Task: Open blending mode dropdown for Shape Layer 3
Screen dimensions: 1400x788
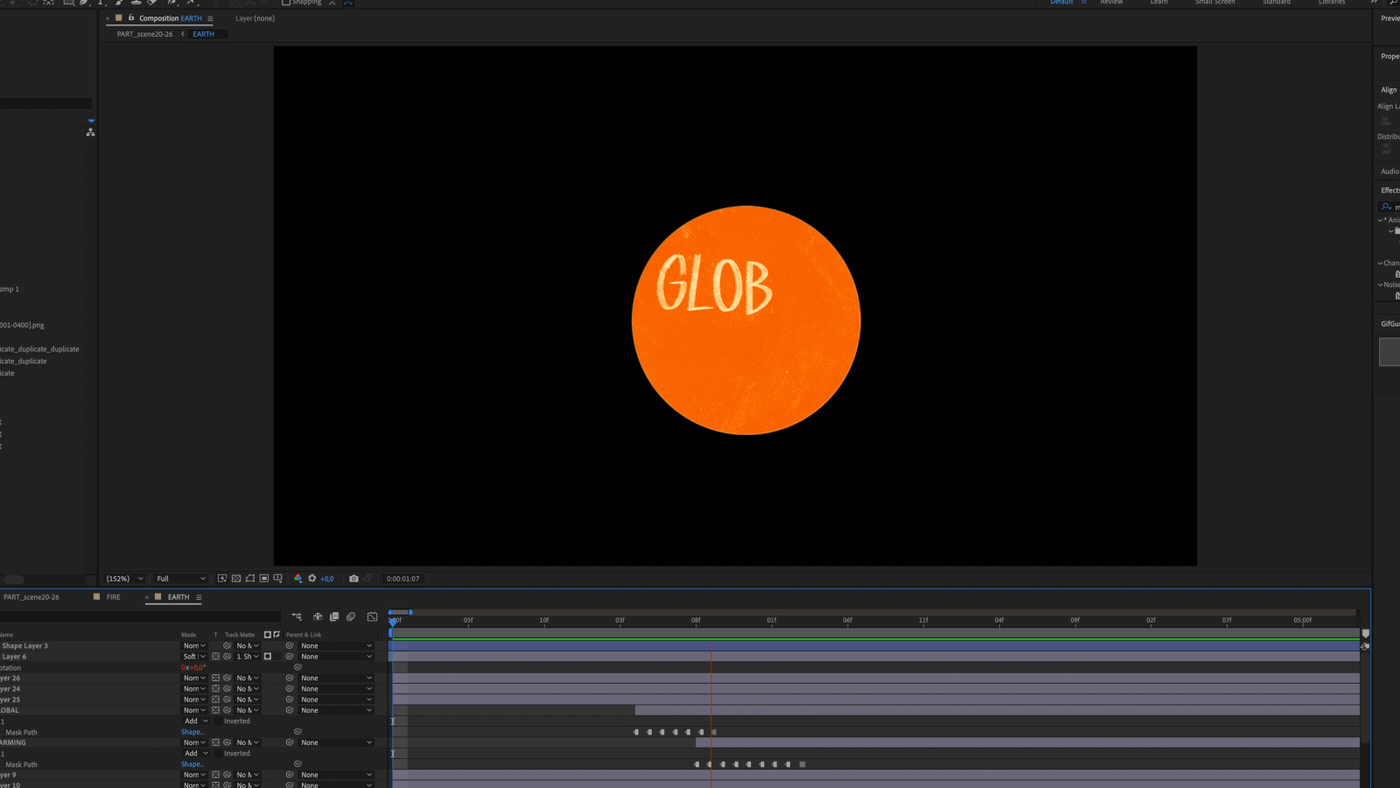Action: tap(194, 646)
